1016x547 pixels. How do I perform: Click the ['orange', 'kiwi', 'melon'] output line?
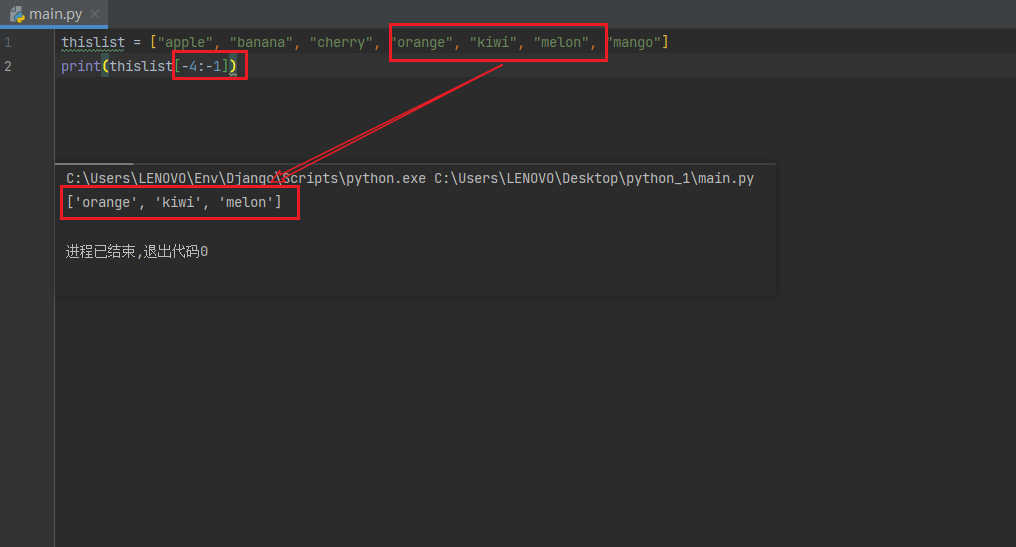coord(174,202)
